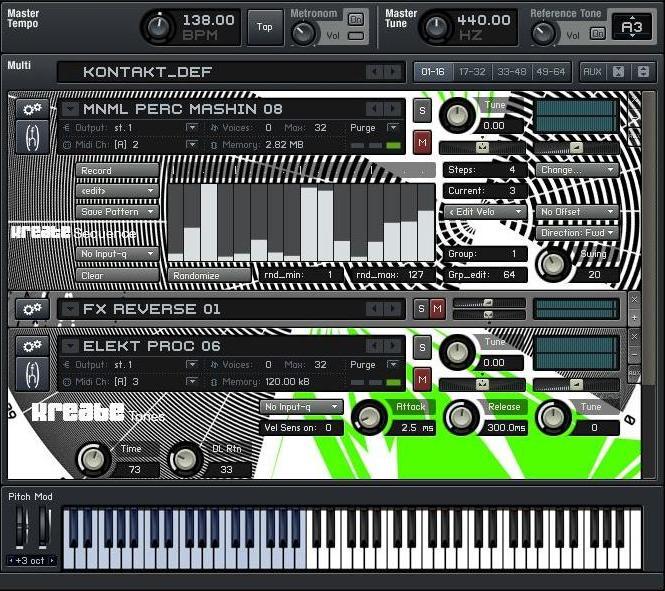Turn the Master Tune knob
This screenshot has width=665, height=591.
click(436, 27)
